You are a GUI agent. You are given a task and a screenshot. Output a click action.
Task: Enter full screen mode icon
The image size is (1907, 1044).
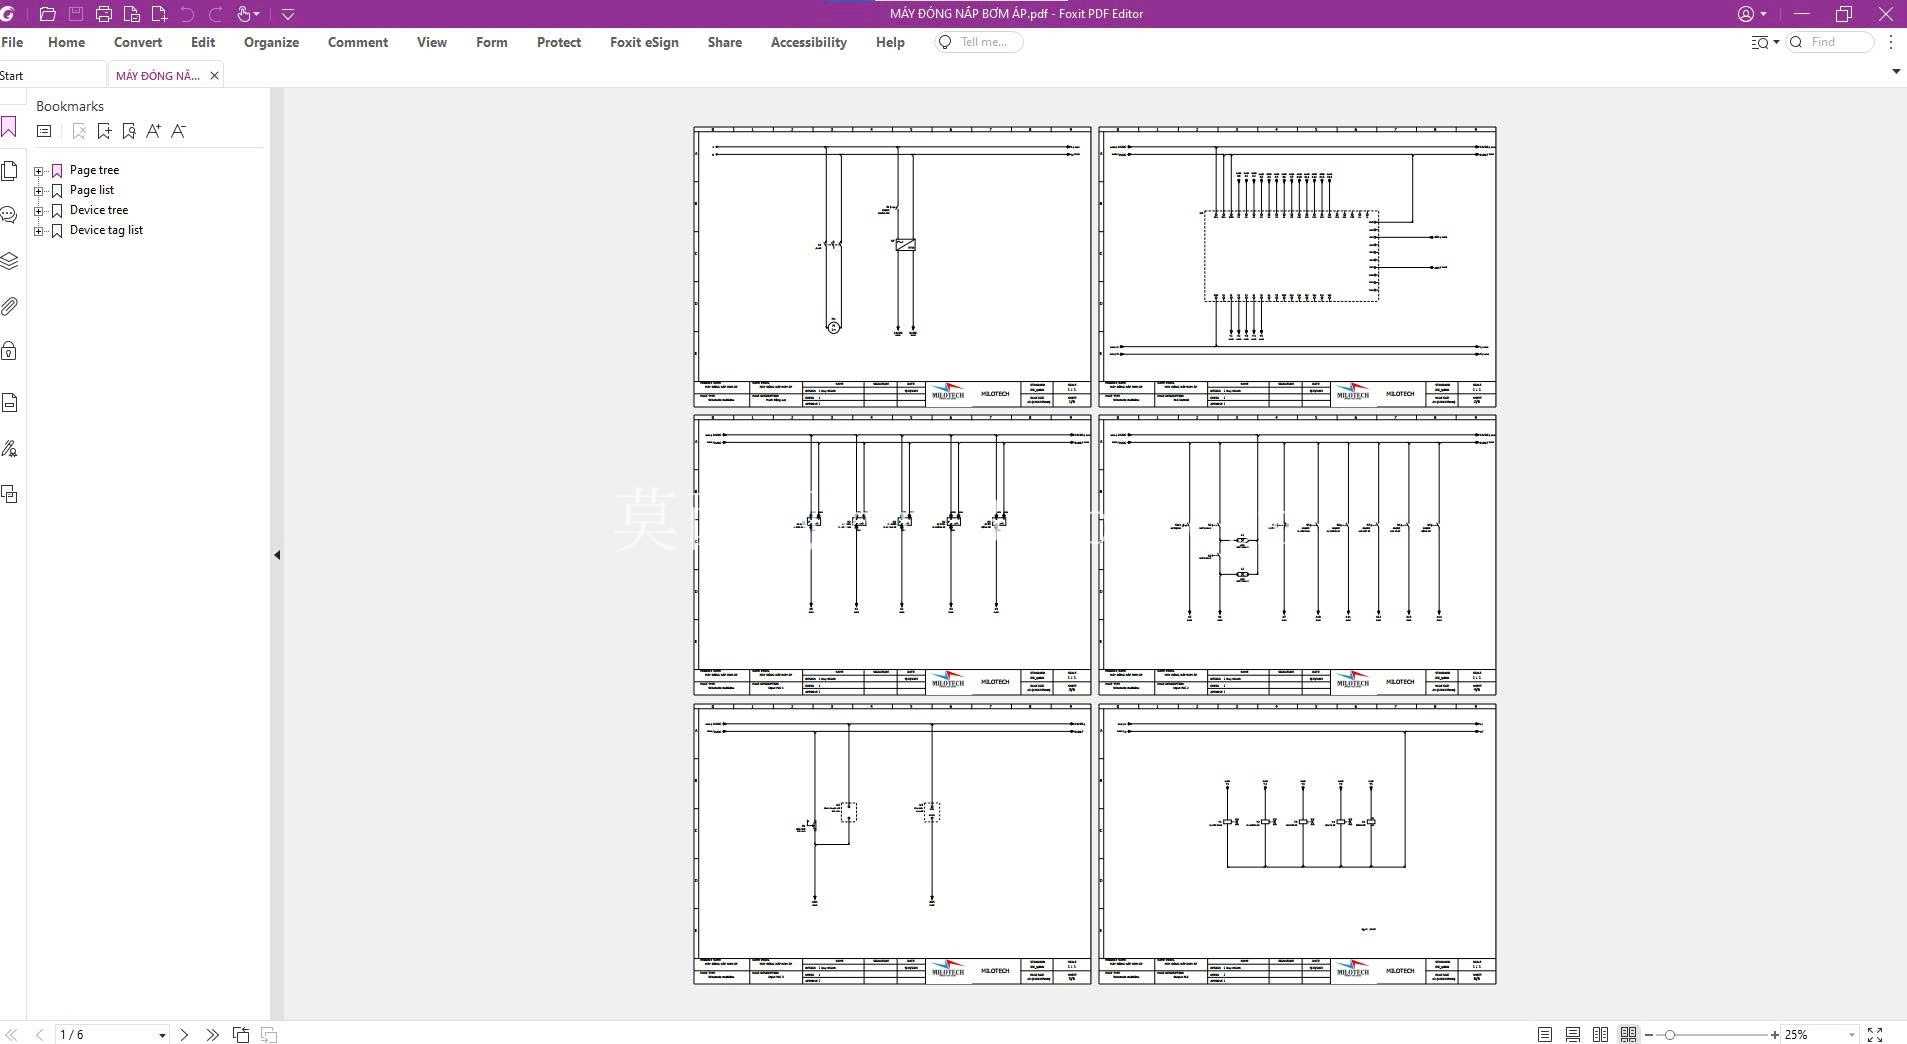pos(1875,1035)
